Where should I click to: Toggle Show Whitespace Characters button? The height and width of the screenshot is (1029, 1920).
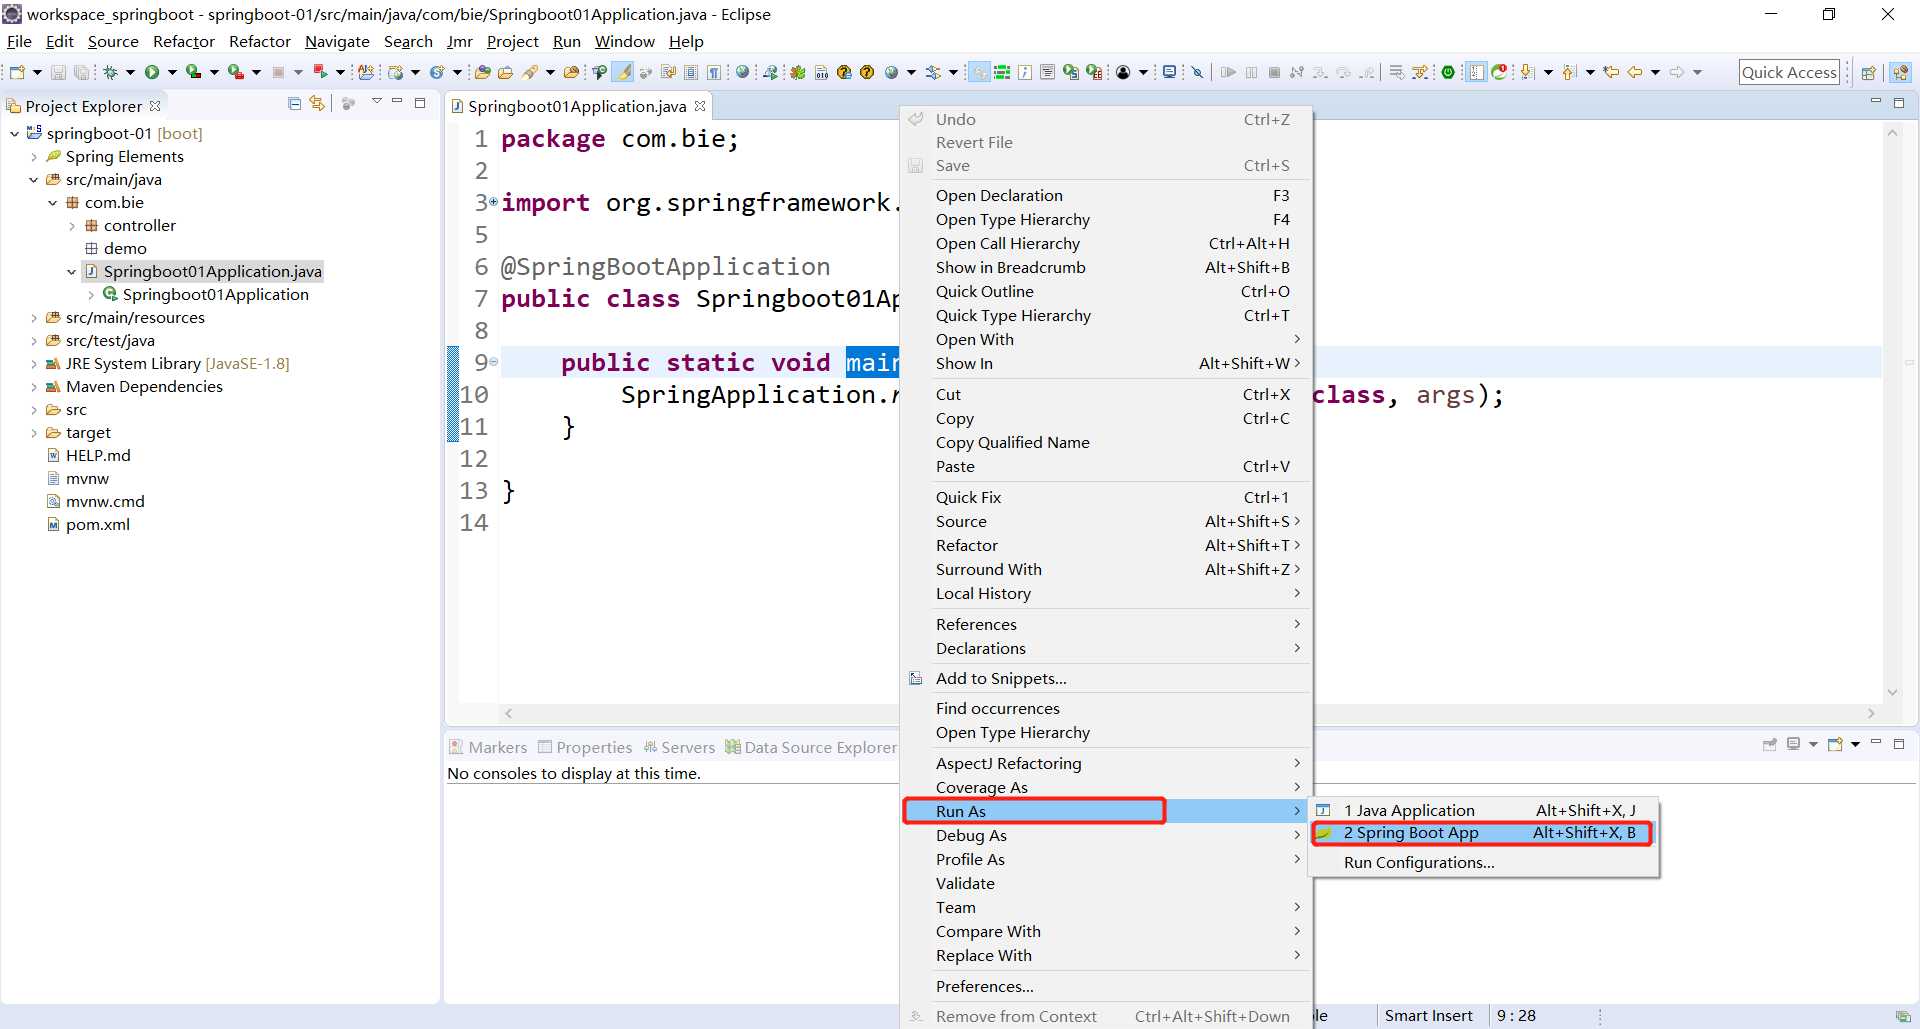point(713,72)
